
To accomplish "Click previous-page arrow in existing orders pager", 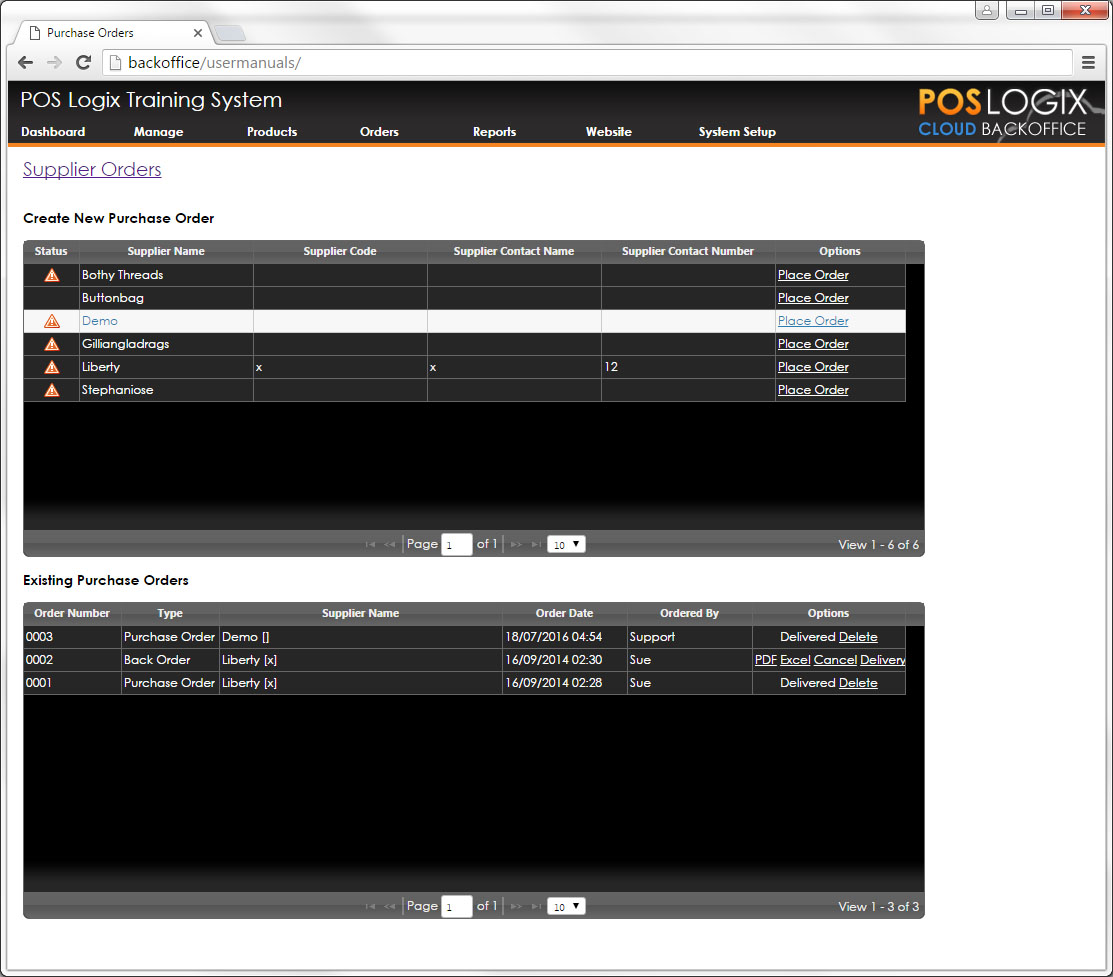I will pos(389,907).
